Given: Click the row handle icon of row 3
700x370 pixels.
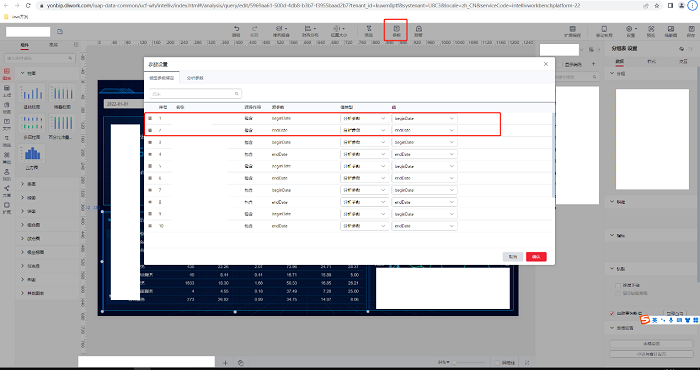Looking at the screenshot, I should tap(150, 142).
